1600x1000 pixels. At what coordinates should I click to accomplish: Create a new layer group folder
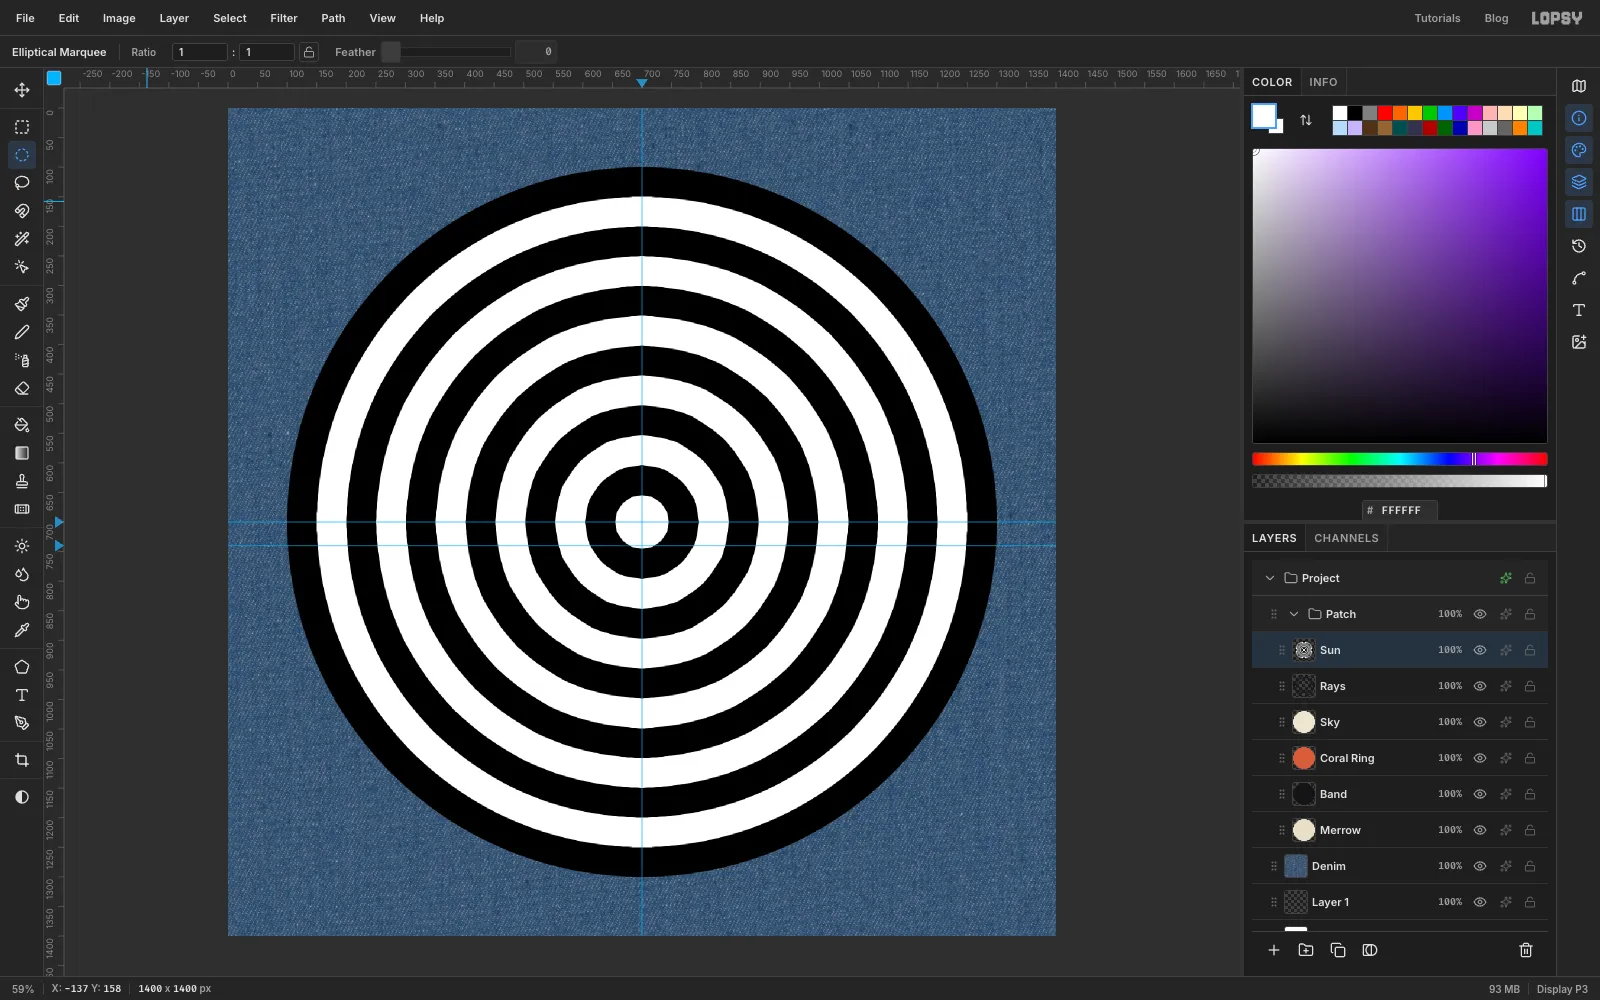pyautogui.click(x=1306, y=950)
